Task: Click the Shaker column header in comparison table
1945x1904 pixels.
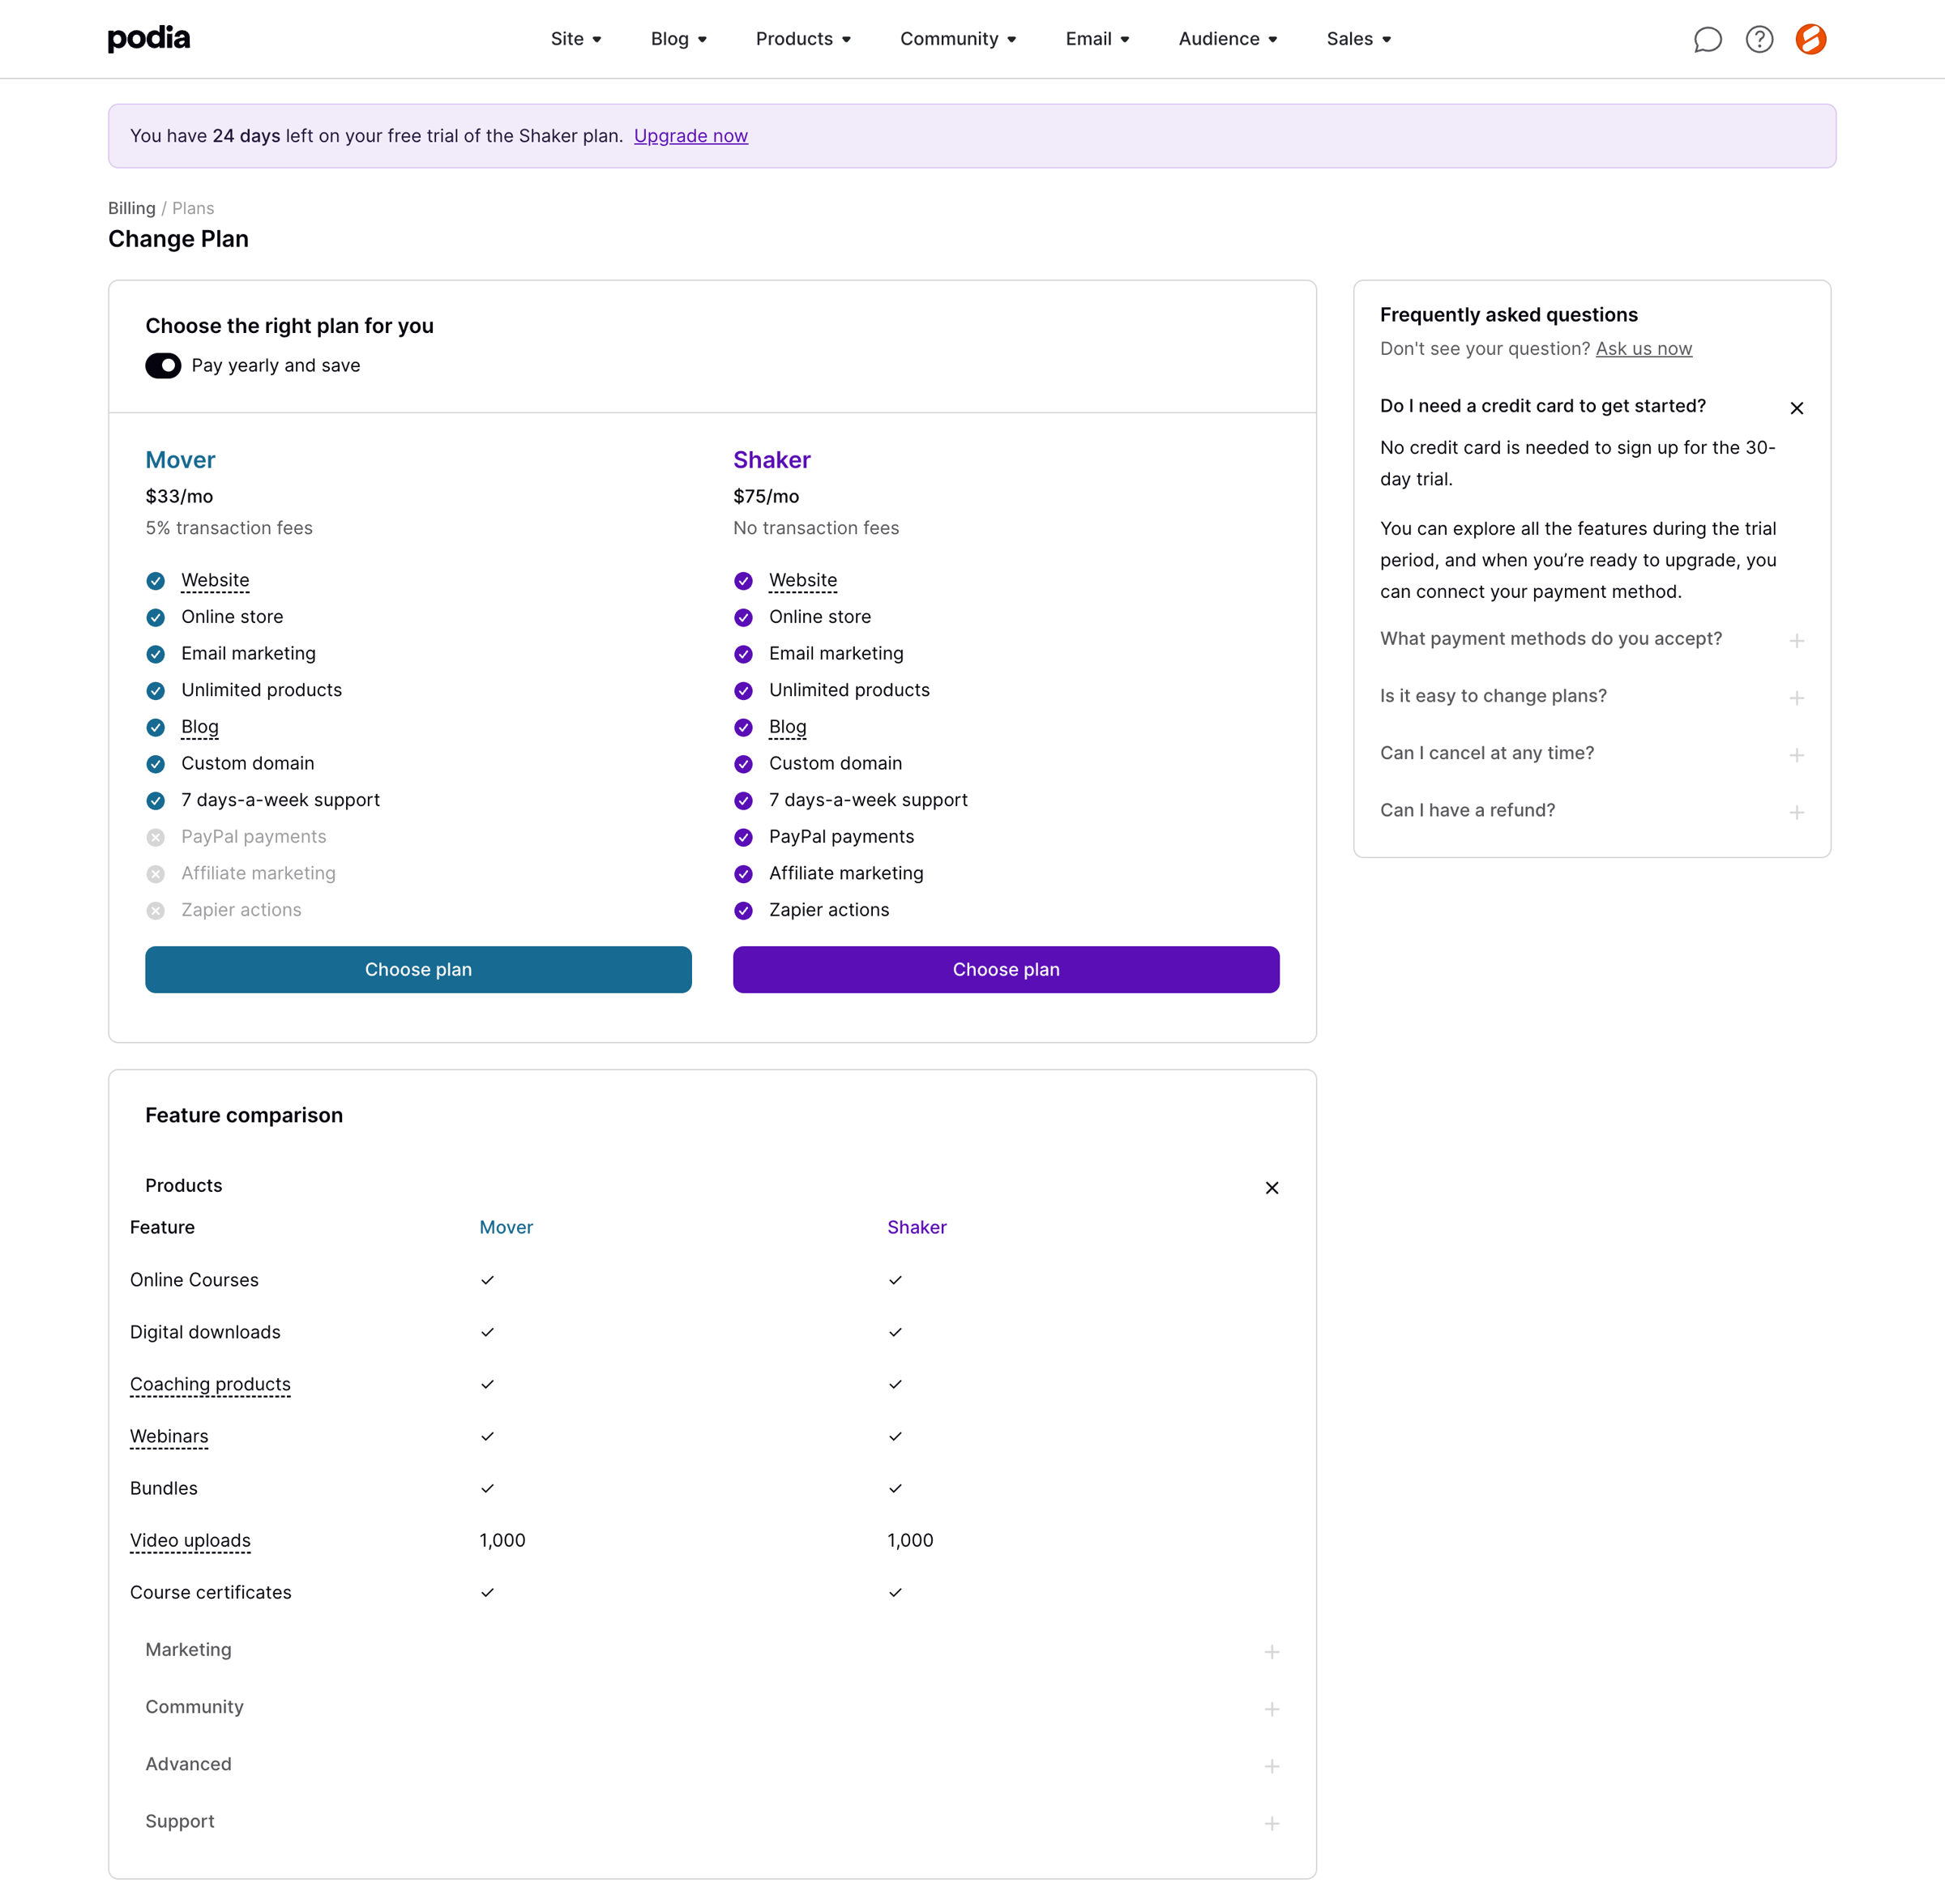Action: [917, 1227]
